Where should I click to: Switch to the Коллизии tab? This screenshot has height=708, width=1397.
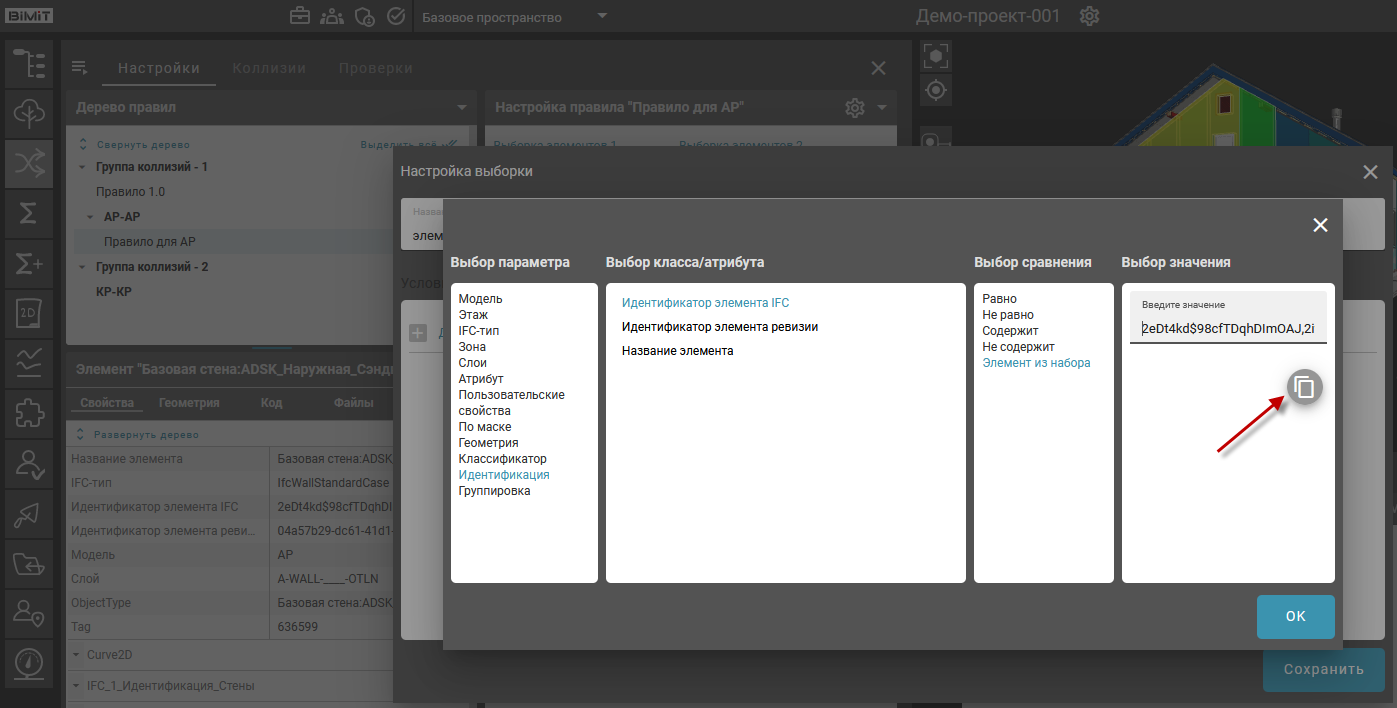(269, 68)
